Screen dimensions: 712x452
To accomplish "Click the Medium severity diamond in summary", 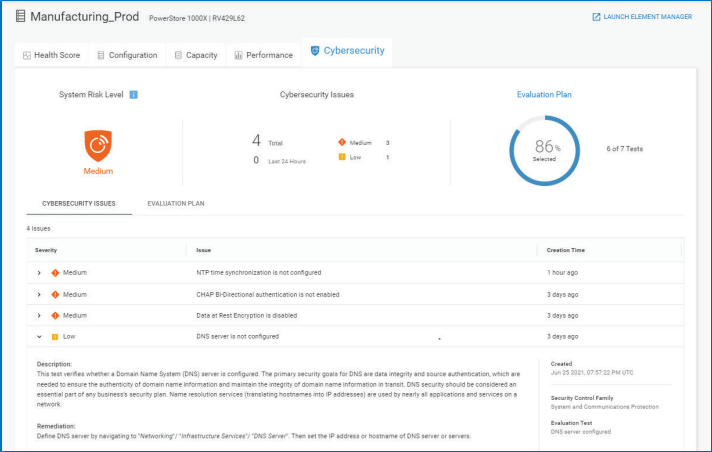I will coord(342,142).
